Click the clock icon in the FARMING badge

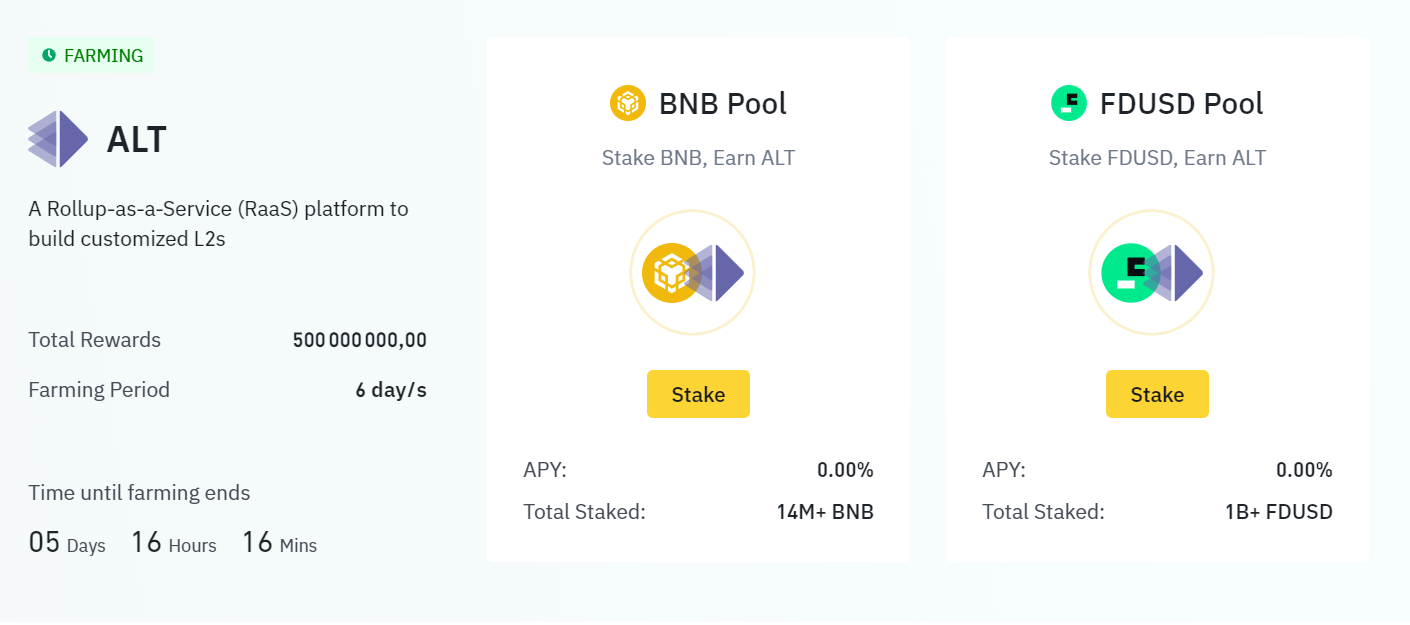click(x=48, y=55)
